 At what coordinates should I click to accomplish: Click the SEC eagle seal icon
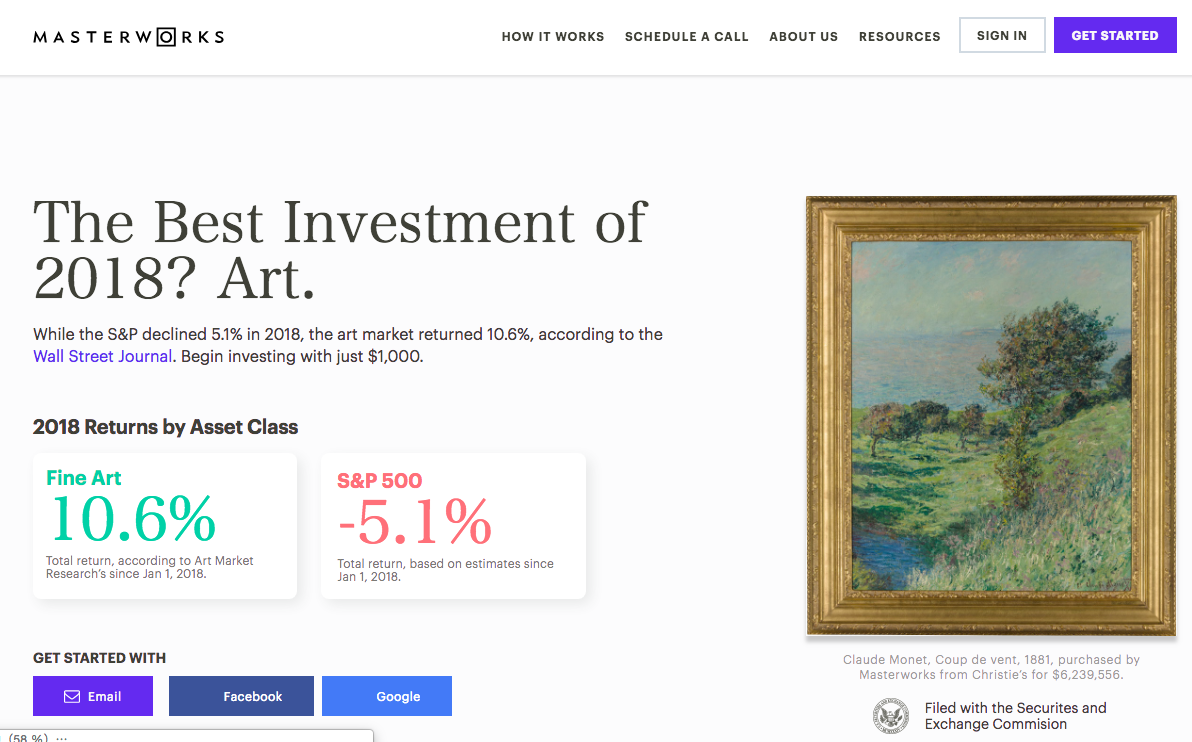(889, 716)
